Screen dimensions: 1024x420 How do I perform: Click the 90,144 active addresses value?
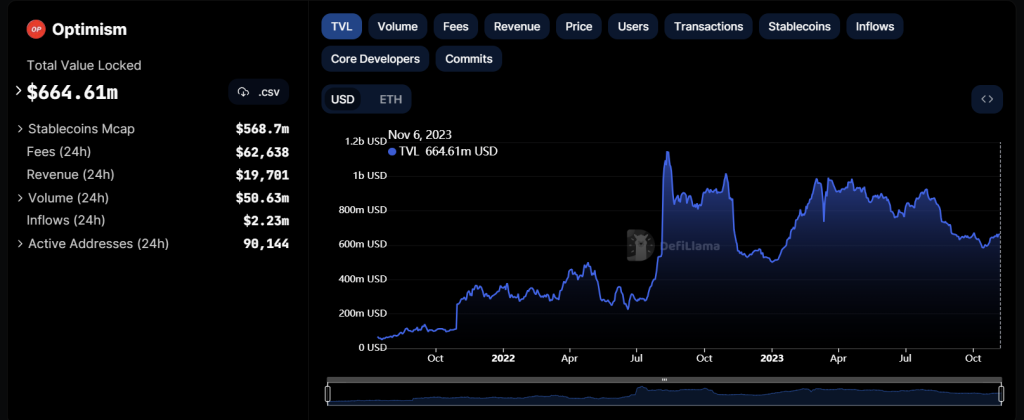pos(266,244)
